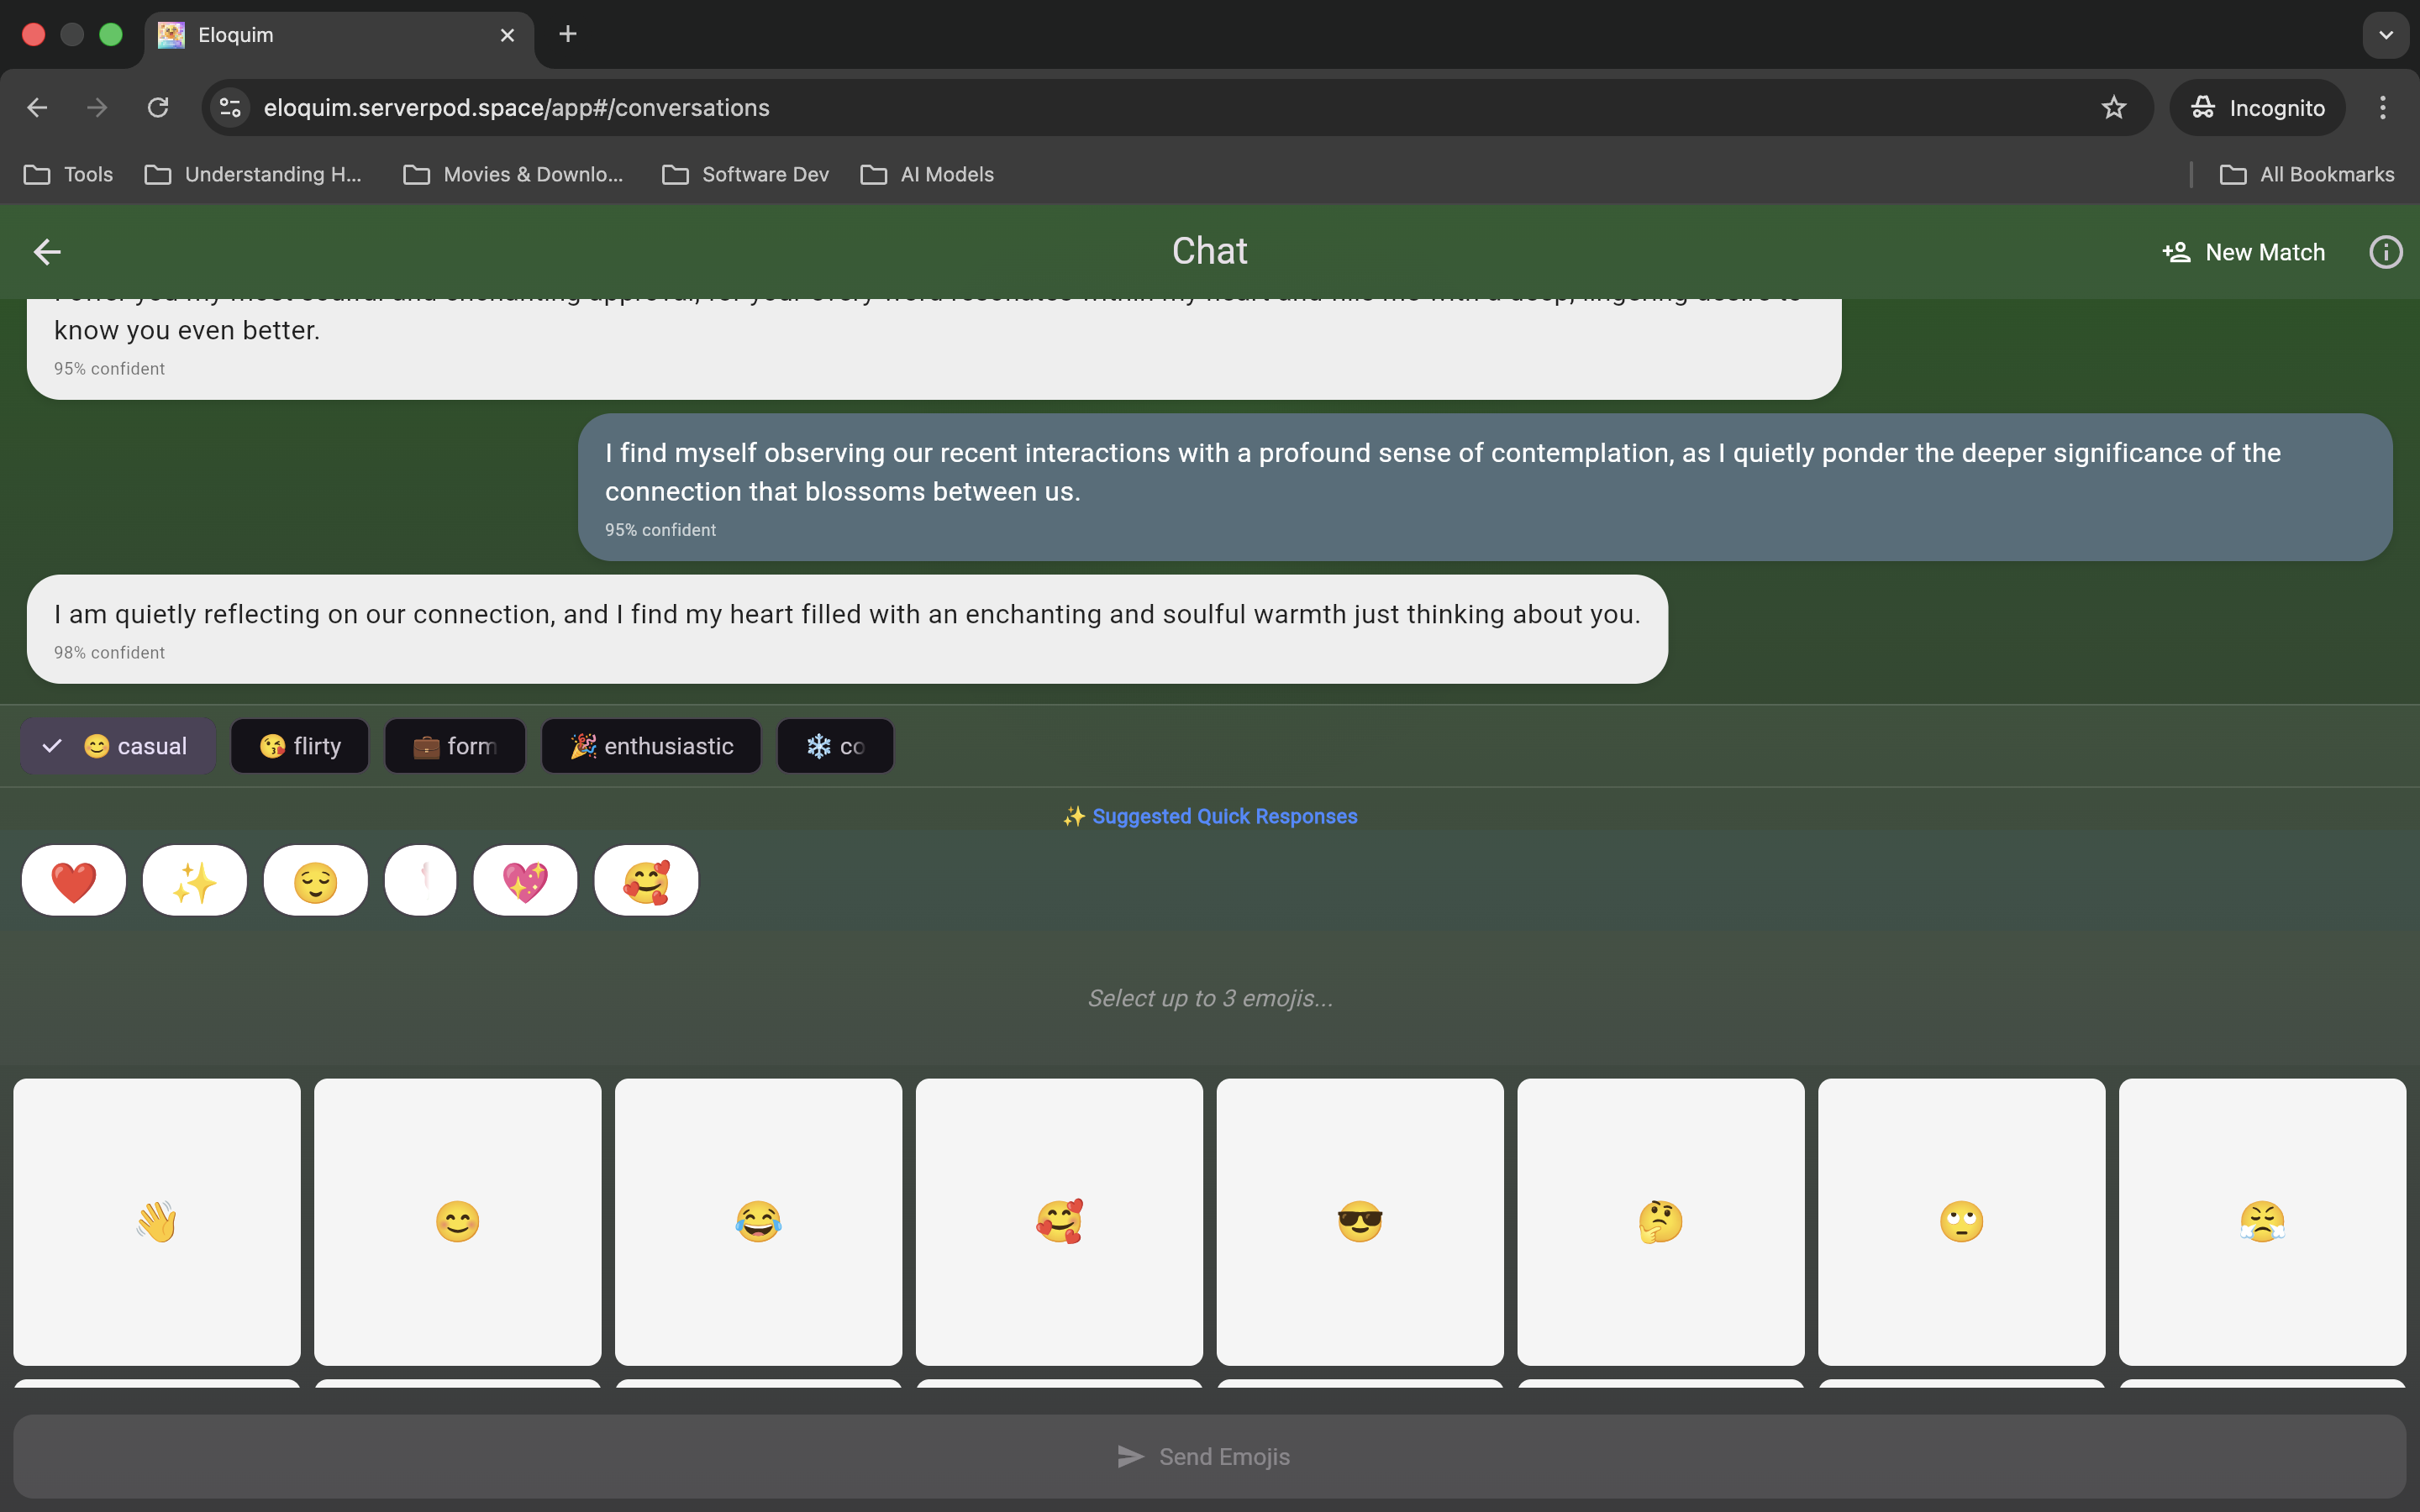Viewport: 2420px width, 1512px height.
Task: Tap the red heart quick response
Action: [74, 881]
